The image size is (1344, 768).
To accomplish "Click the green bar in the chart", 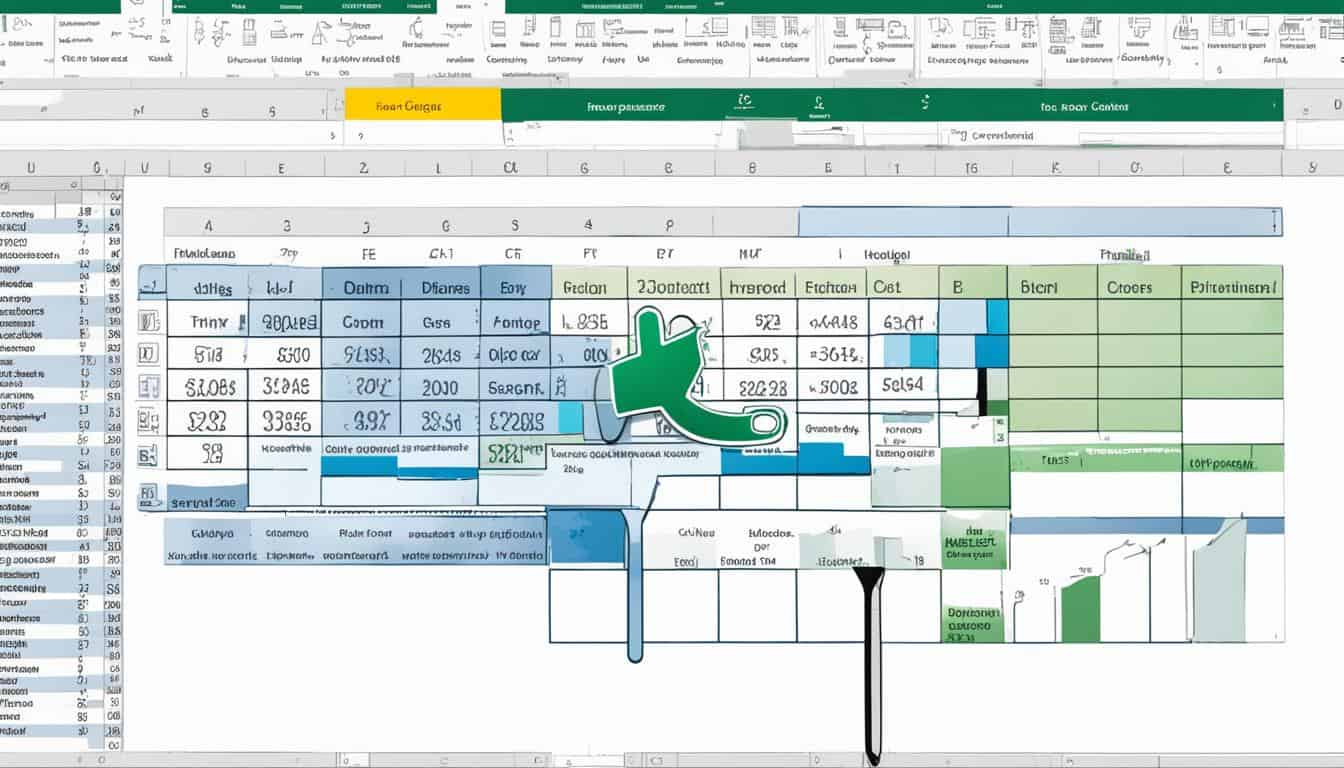I will pyautogui.click(x=1079, y=608).
